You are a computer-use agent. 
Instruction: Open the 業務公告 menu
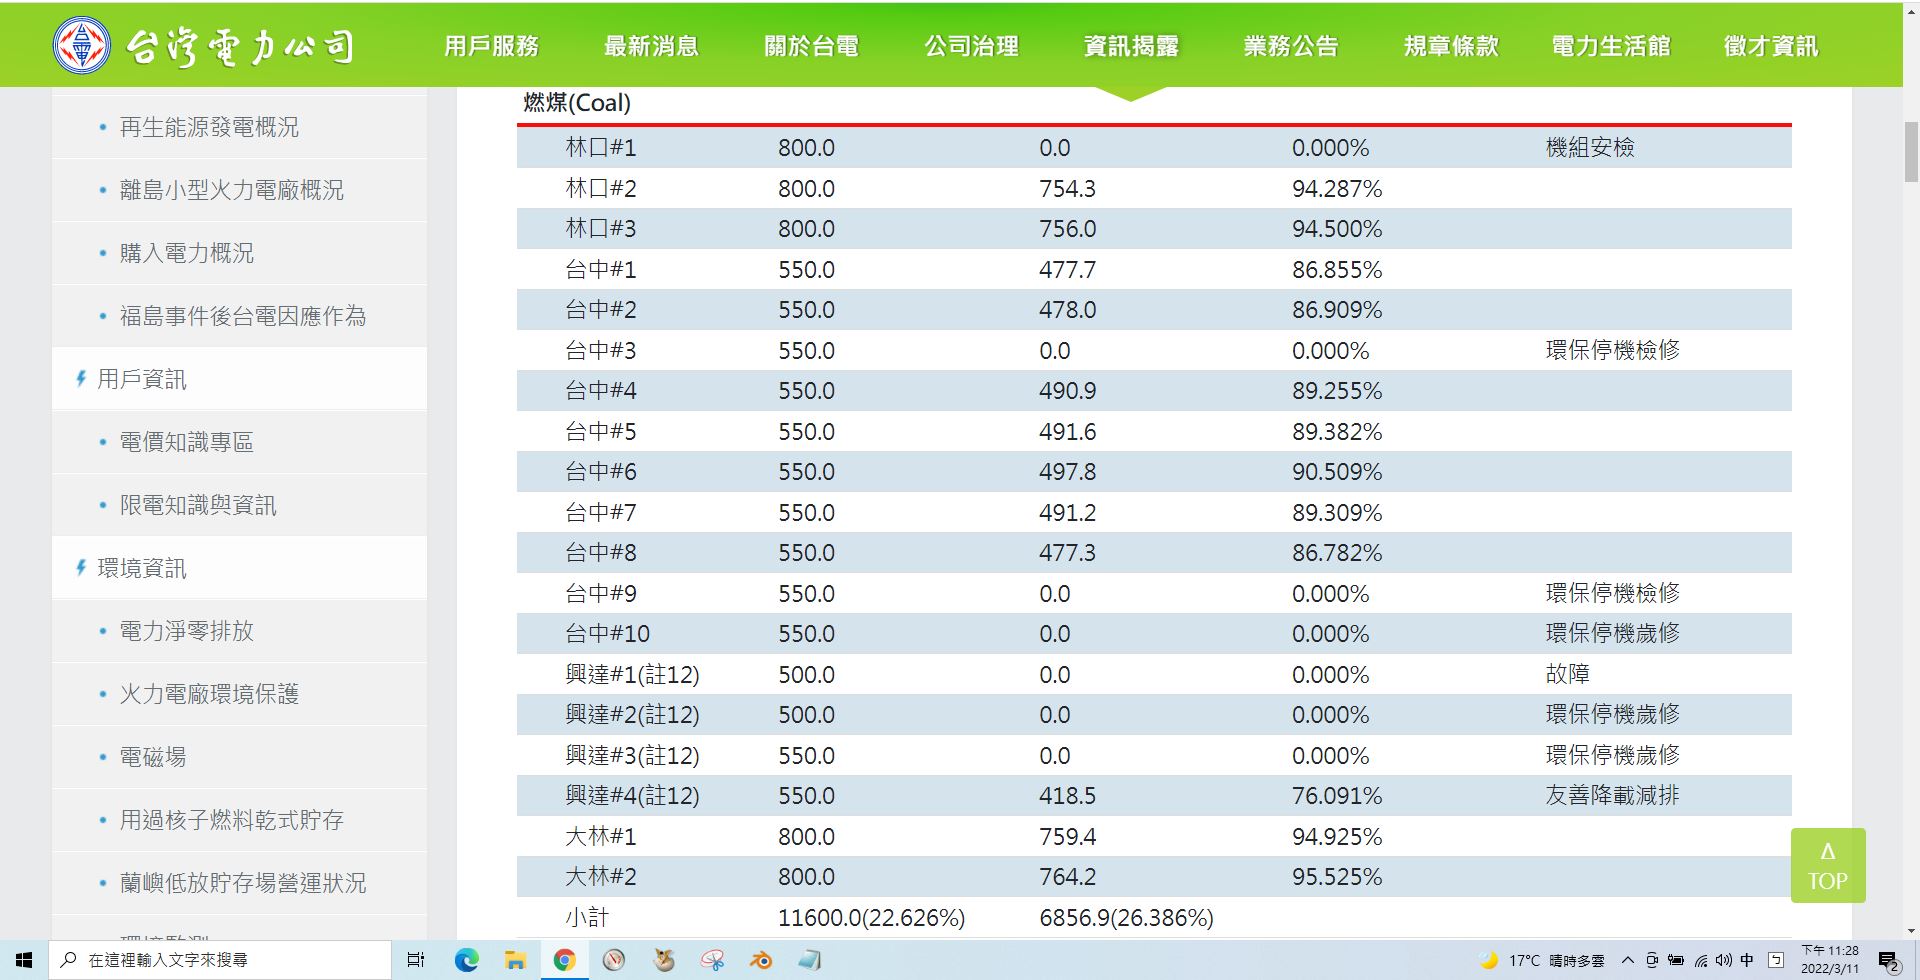click(x=1291, y=46)
